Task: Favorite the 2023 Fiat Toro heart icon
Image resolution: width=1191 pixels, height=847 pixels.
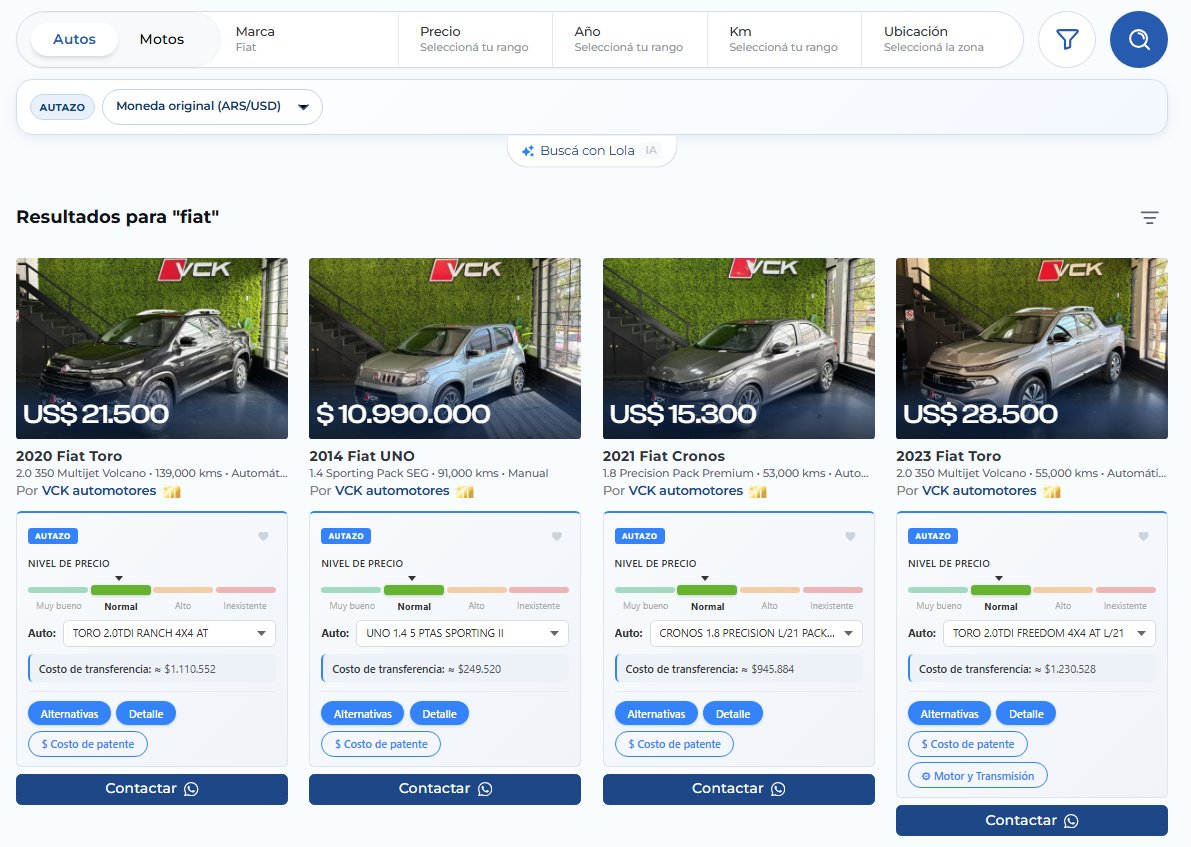Action: [x=1143, y=536]
